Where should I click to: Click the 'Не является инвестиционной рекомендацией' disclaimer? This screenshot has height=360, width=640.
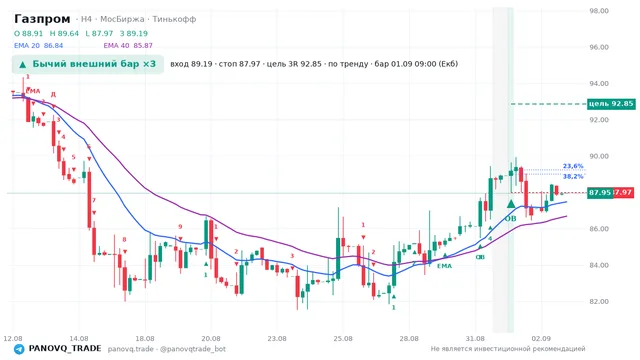click(x=508, y=349)
